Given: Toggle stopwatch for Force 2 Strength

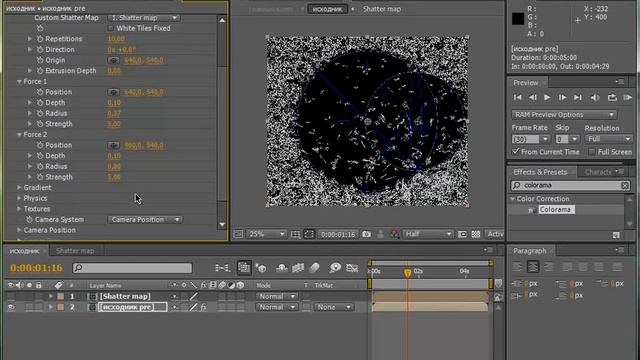Looking at the screenshot, I should [40, 177].
